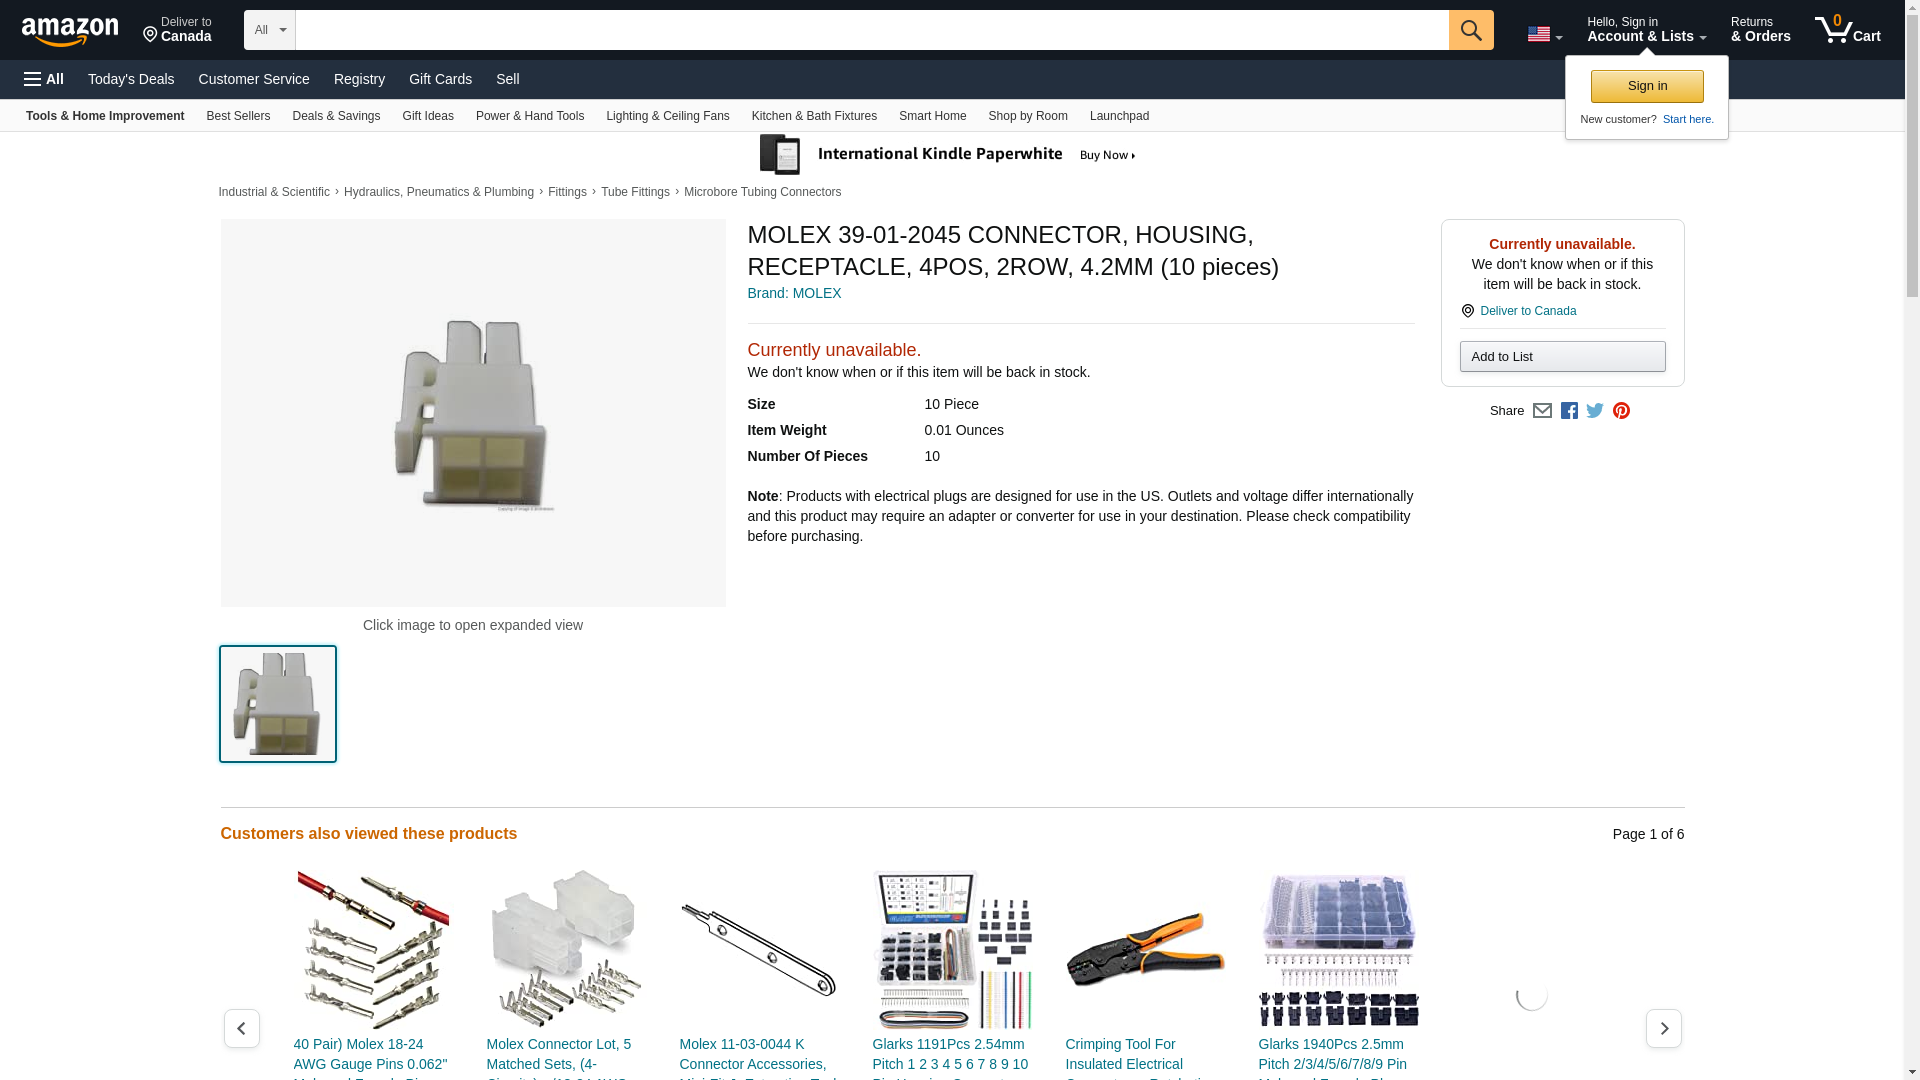Open the Brand: MOLEX link

click(x=794, y=293)
